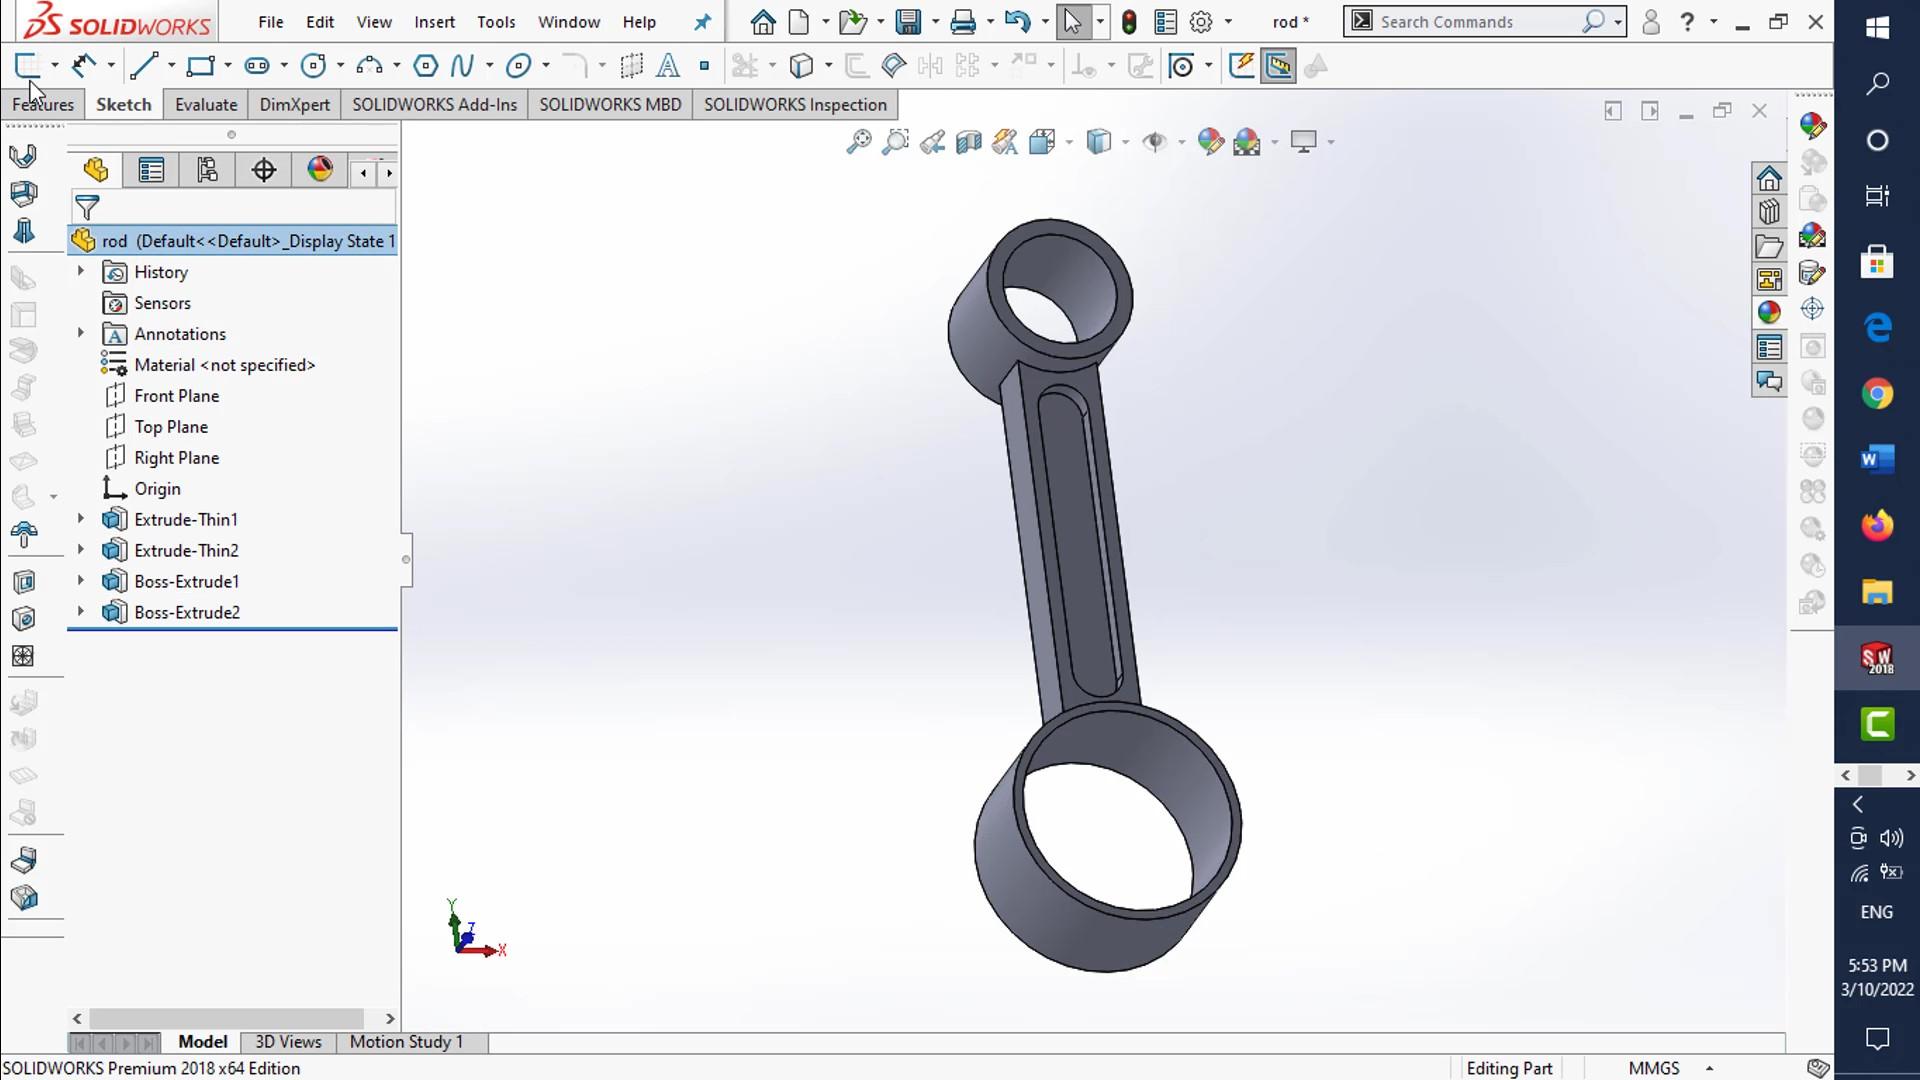Select the Circle sketch tool
Viewport: 1920px width, 1080px height.
click(x=314, y=65)
